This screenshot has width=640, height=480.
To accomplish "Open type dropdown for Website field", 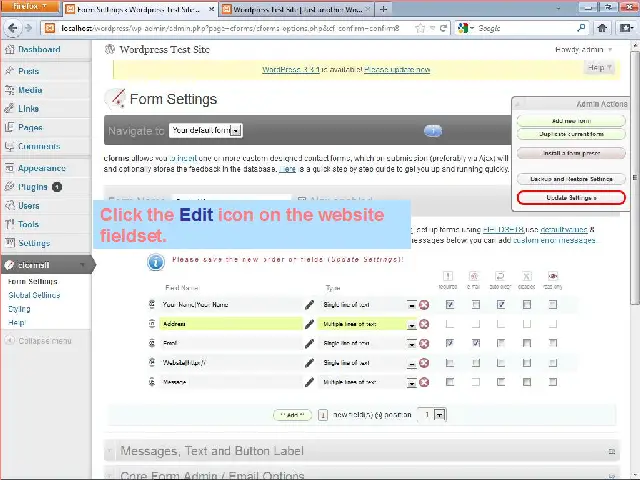I will 411,363.
